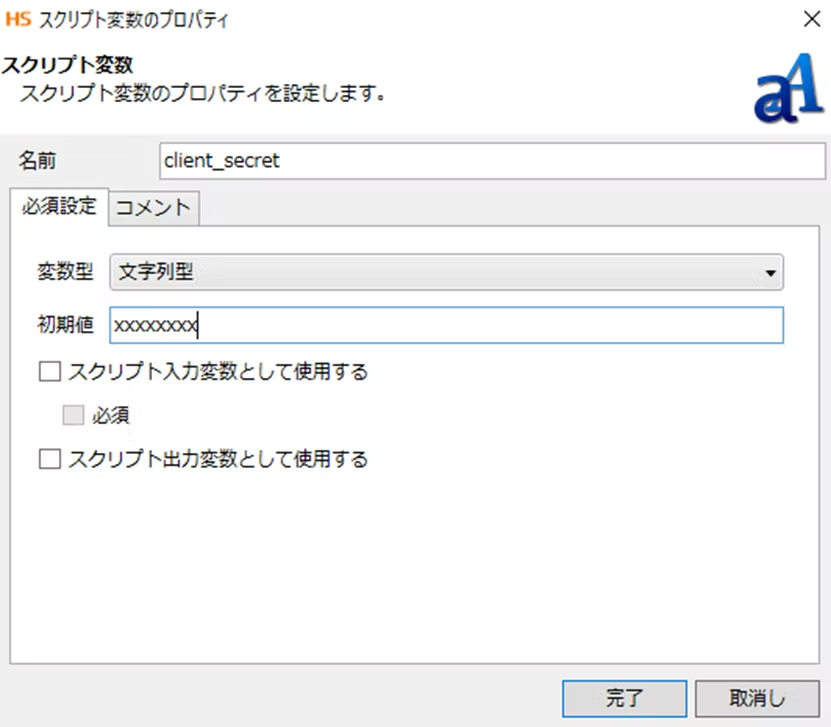Image resolution: width=831 pixels, height=727 pixels.
Task: Cancel with the 取消し button
Action: click(757, 697)
